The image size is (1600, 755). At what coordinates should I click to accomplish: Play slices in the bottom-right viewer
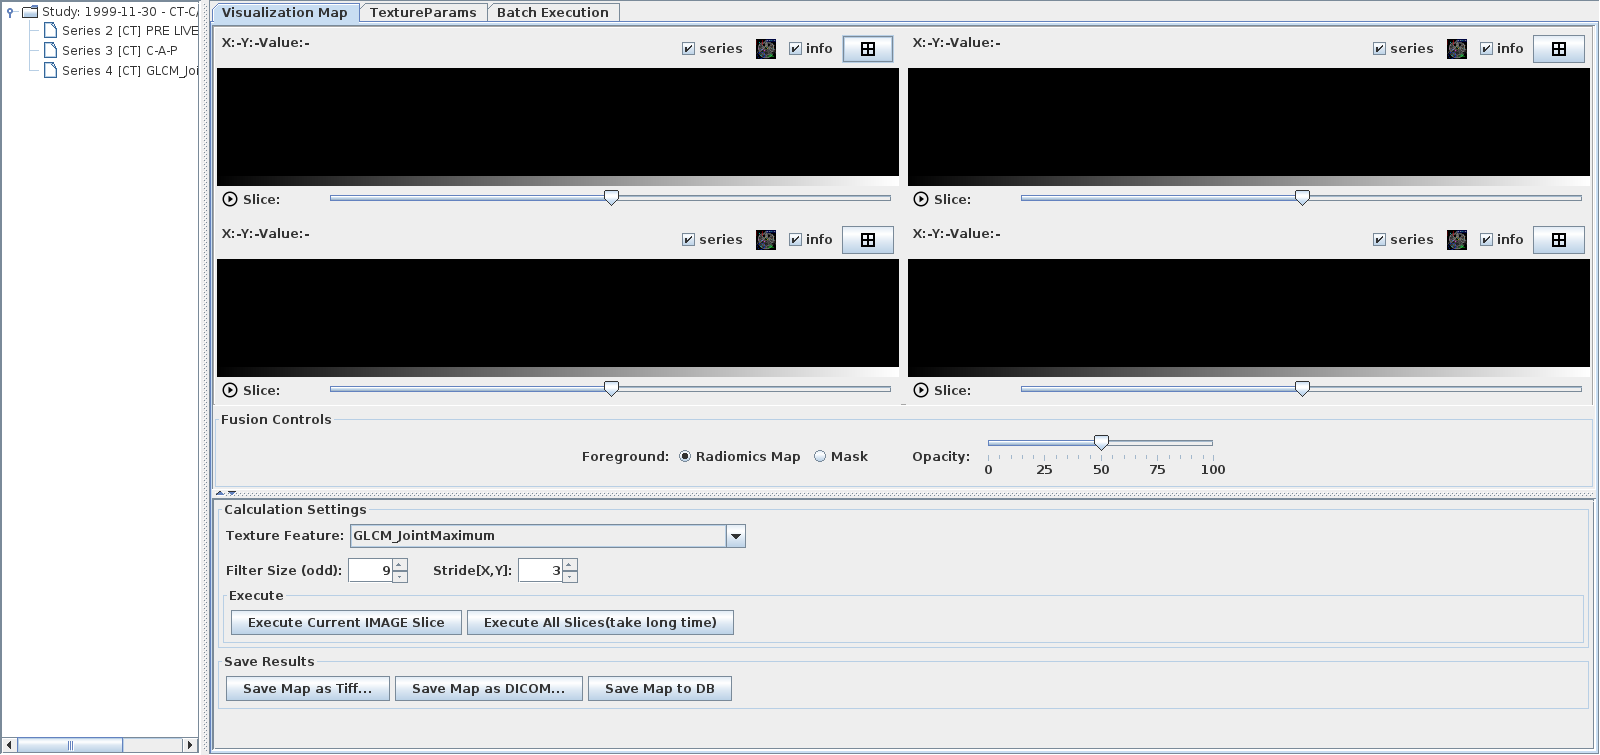(921, 390)
